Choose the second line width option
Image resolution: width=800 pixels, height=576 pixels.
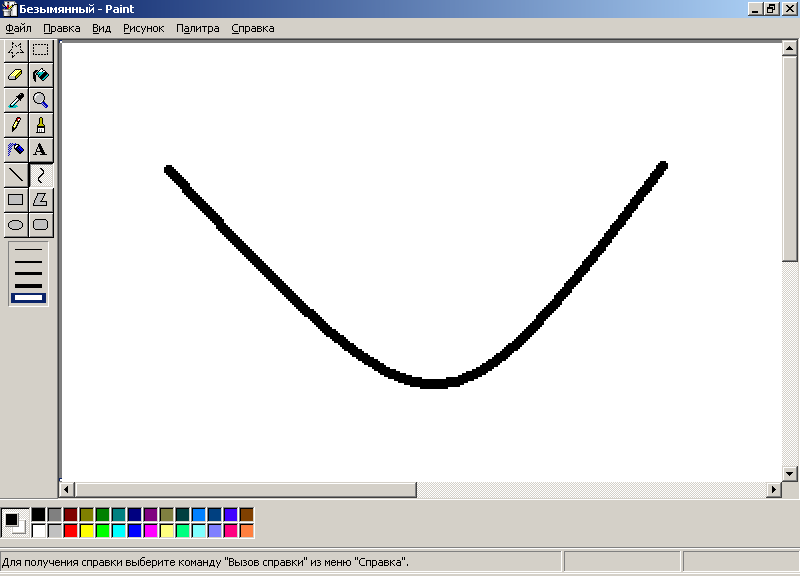point(29,262)
